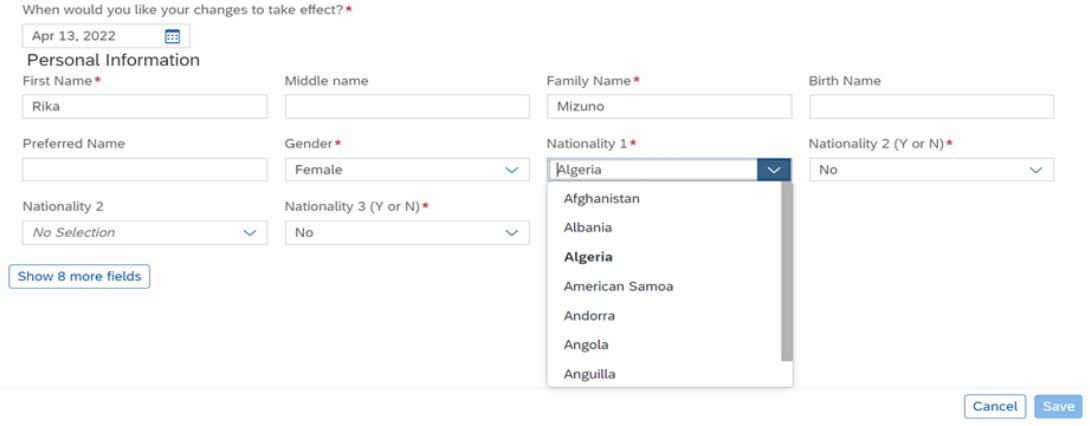
Task: Open the Nationality 3 (Y or N) dropdown
Action: [407, 233]
